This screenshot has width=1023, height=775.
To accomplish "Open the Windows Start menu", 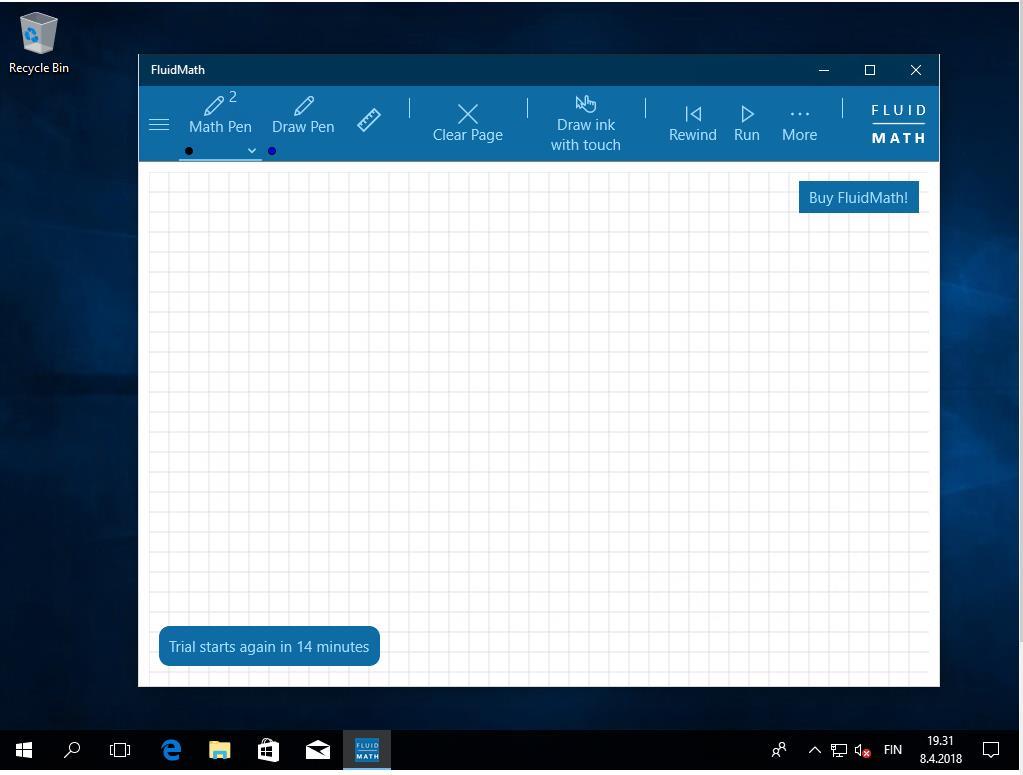I will pos(24,750).
